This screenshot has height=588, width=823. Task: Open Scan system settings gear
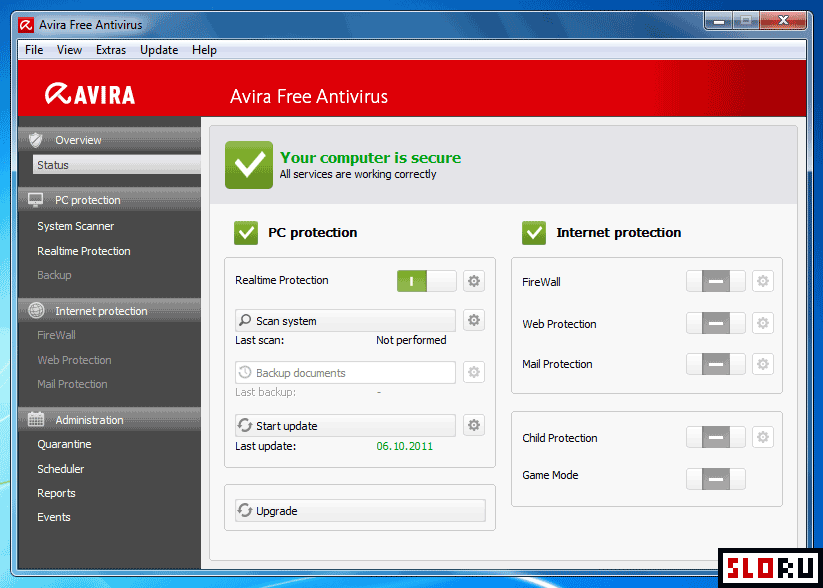[x=474, y=320]
